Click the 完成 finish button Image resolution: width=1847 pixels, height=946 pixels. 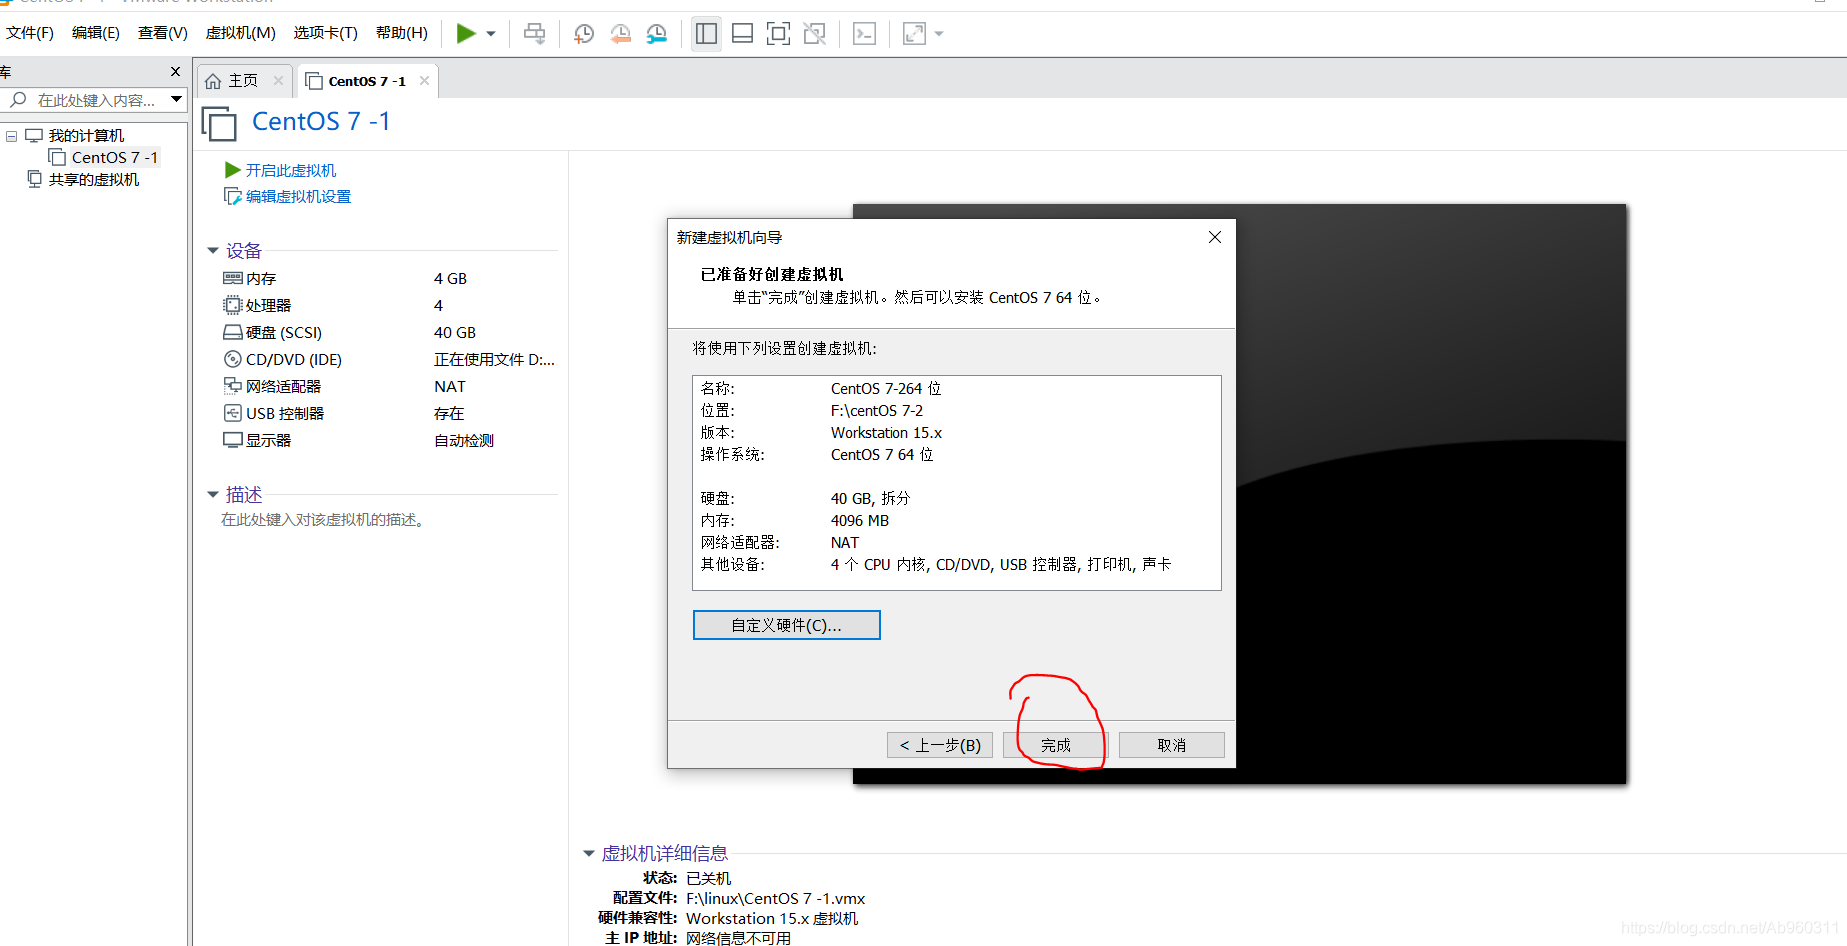click(1056, 745)
